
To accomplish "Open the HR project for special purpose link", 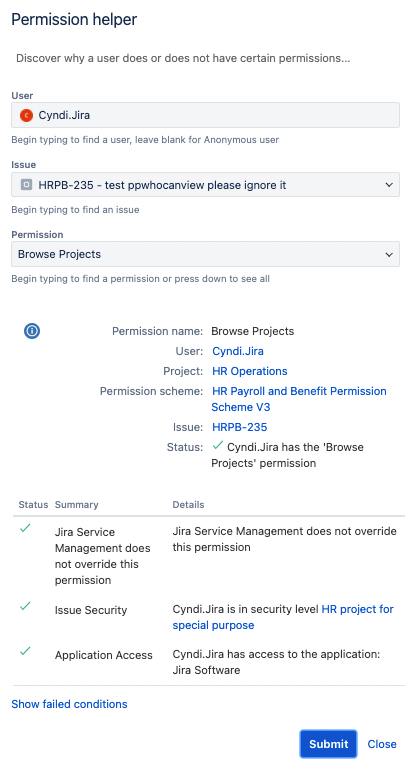I will (x=283, y=617).
